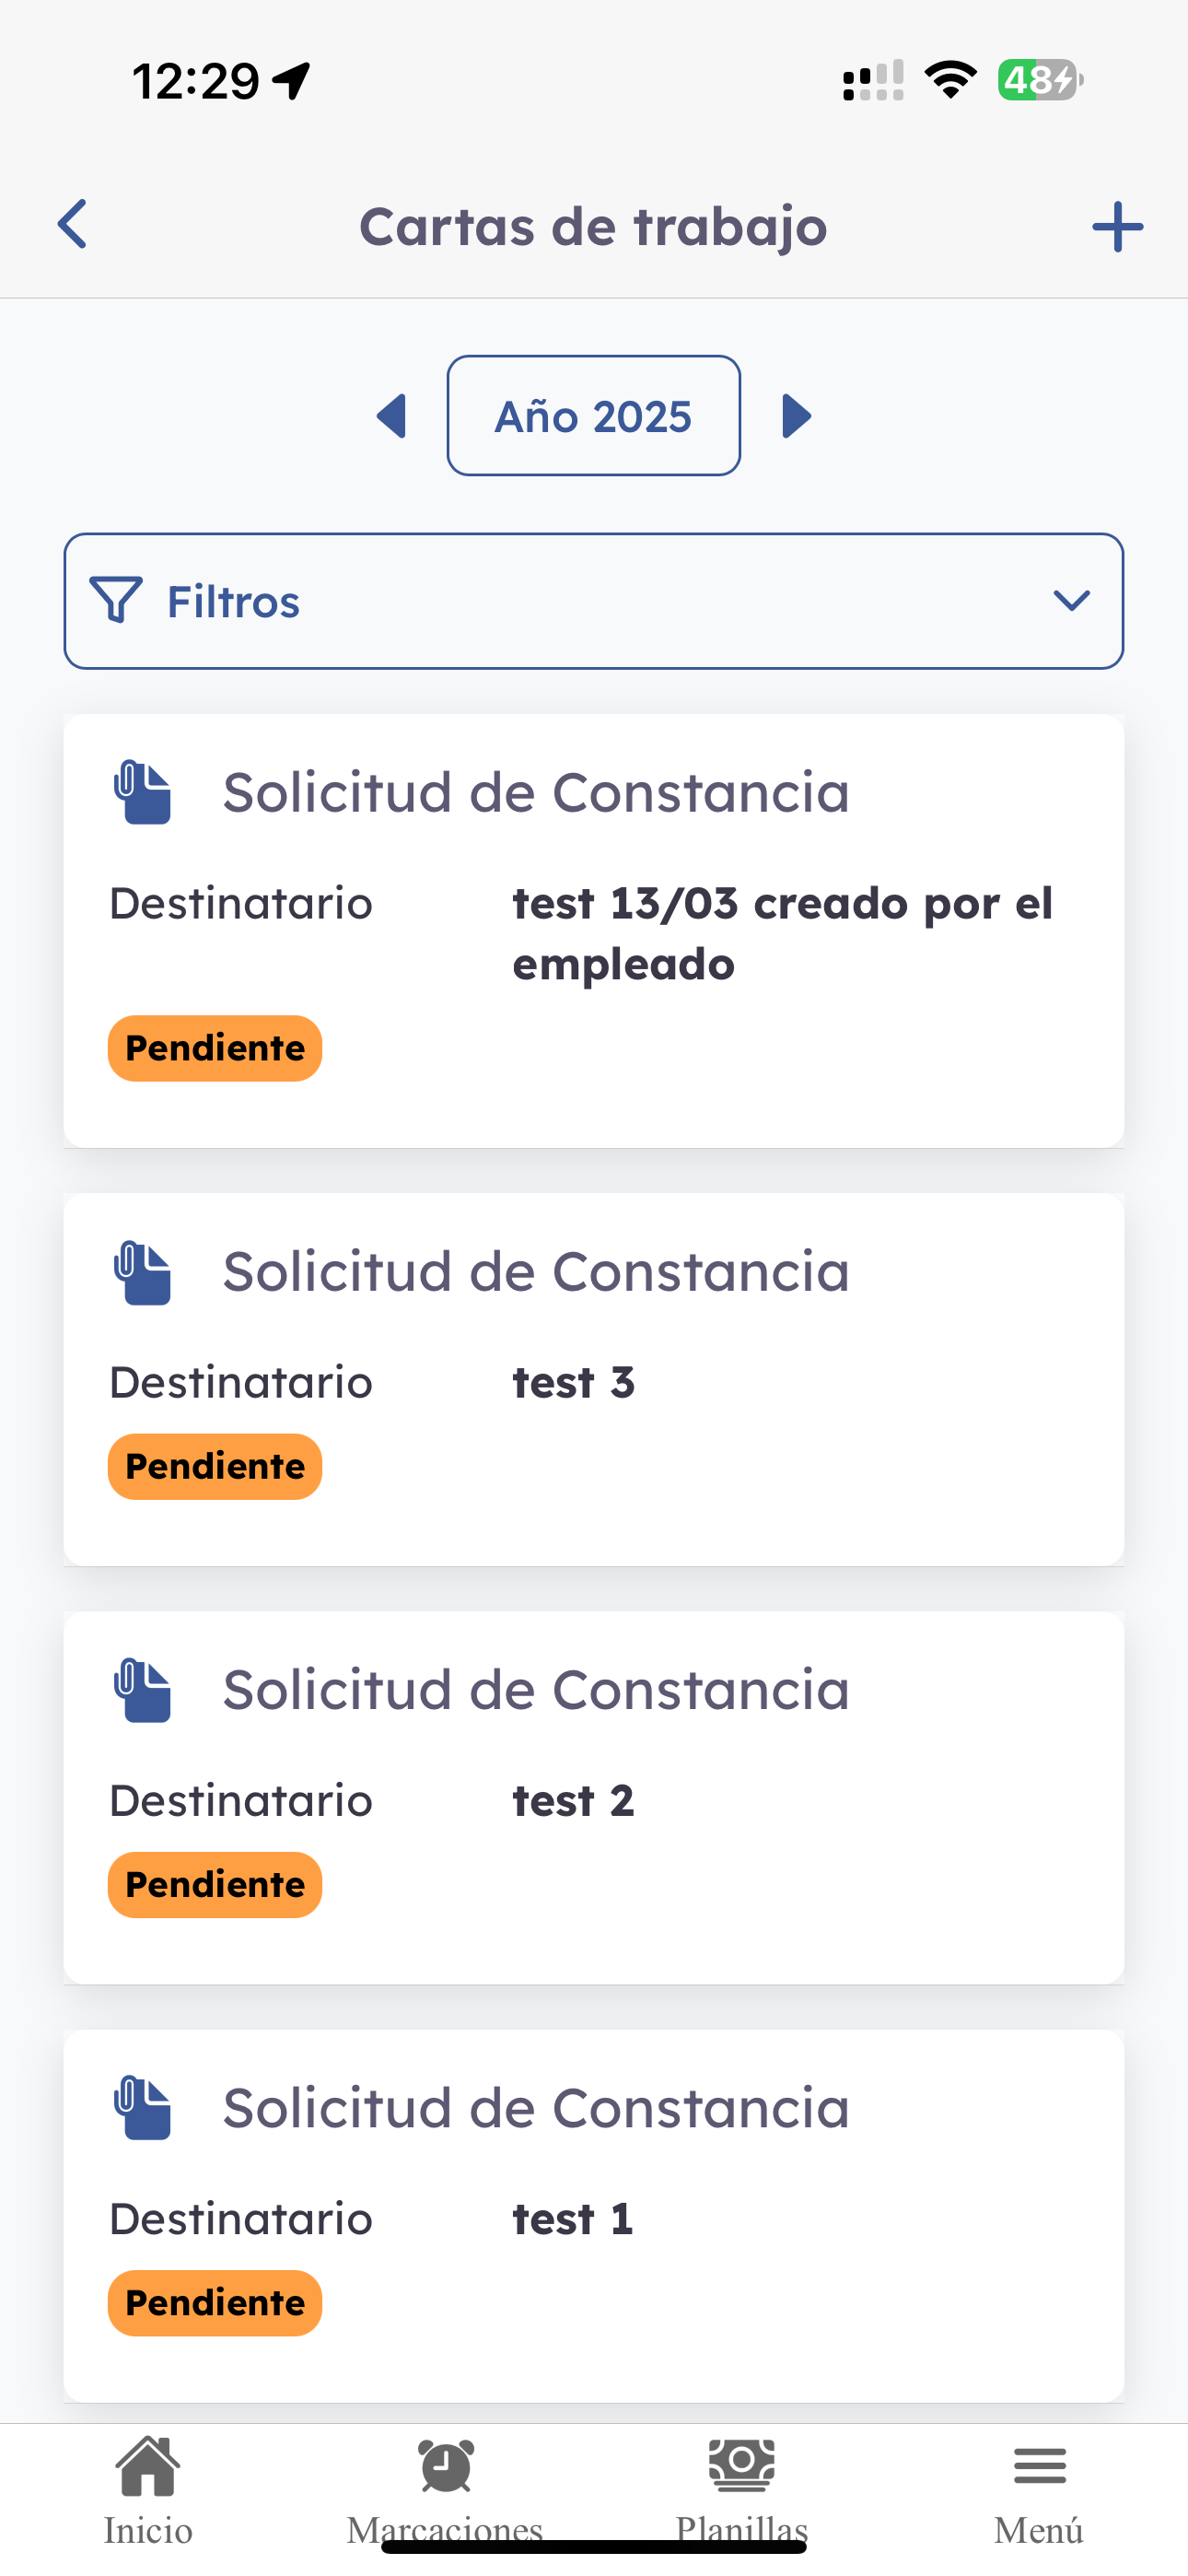Screen dimensions: 1188x2576
Task: Click Pendiente badge on test 3 card
Action: (x=215, y=1467)
